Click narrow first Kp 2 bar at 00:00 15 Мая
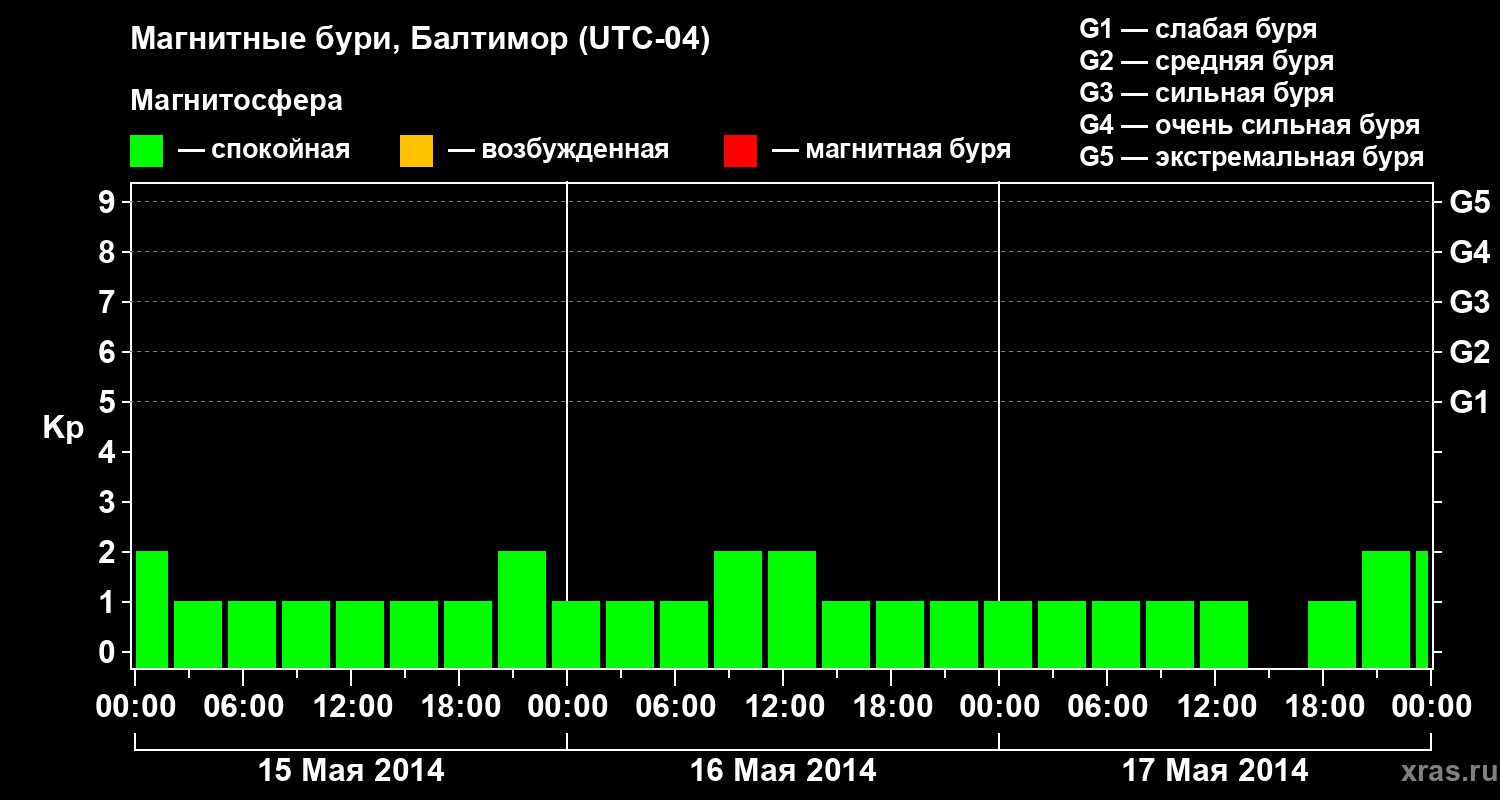Screen dimensions: 1500x800 pyautogui.click(x=152, y=609)
